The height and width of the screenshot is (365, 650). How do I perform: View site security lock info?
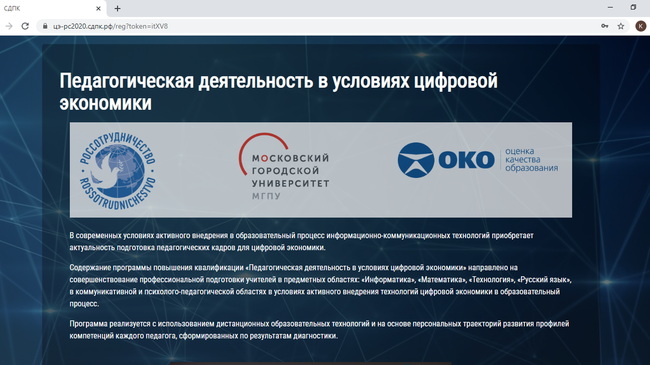[45, 26]
